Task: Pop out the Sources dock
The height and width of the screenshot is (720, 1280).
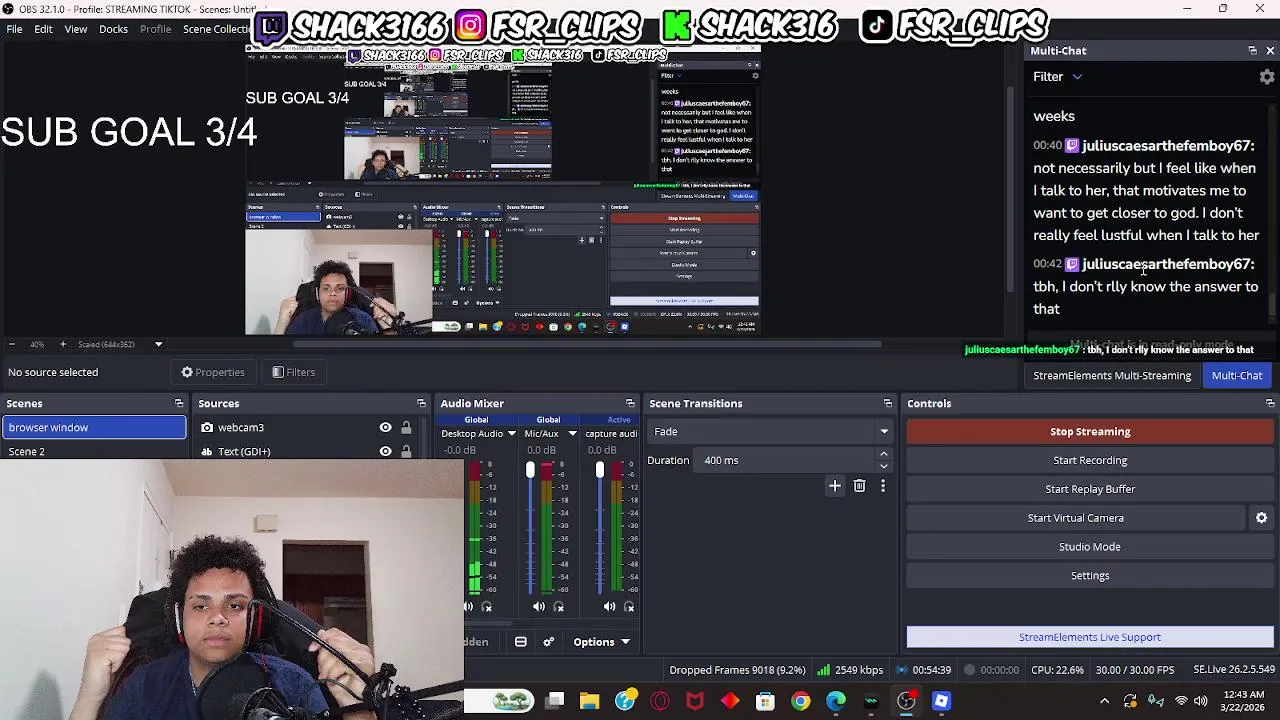Action: [x=421, y=404]
